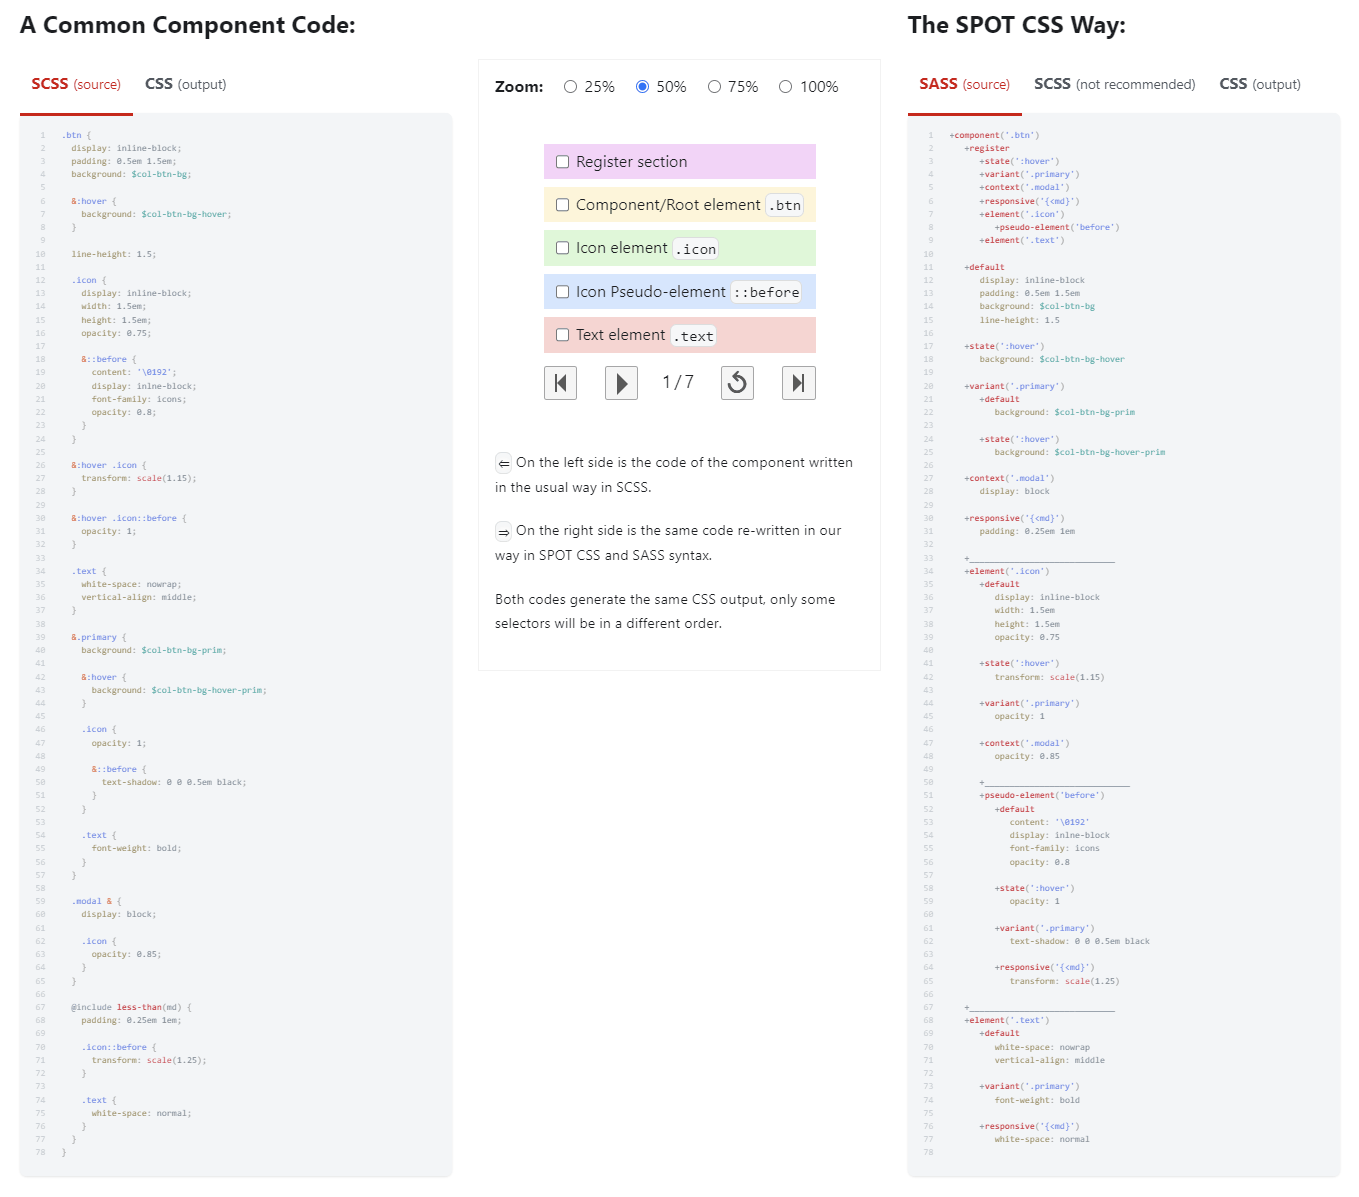Click "+register" line in SASS code
This screenshot has width=1359, height=1197.
tap(987, 148)
